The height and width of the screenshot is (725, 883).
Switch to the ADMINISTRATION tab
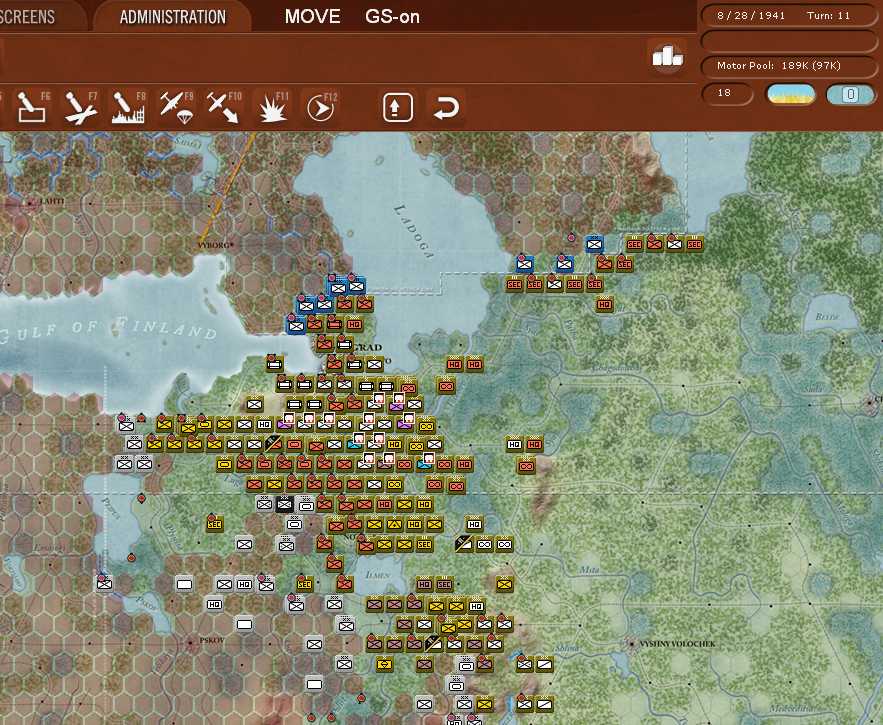tap(172, 17)
